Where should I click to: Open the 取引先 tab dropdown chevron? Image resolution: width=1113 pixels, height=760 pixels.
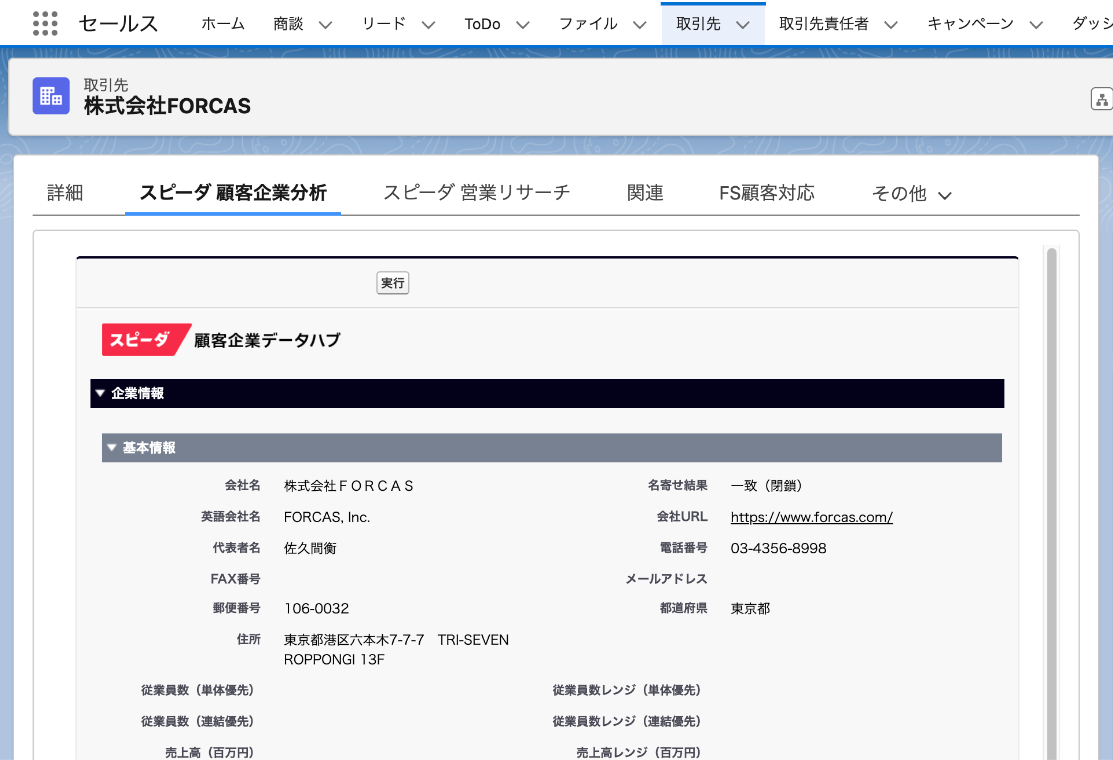pyautogui.click(x=742, y=25)
